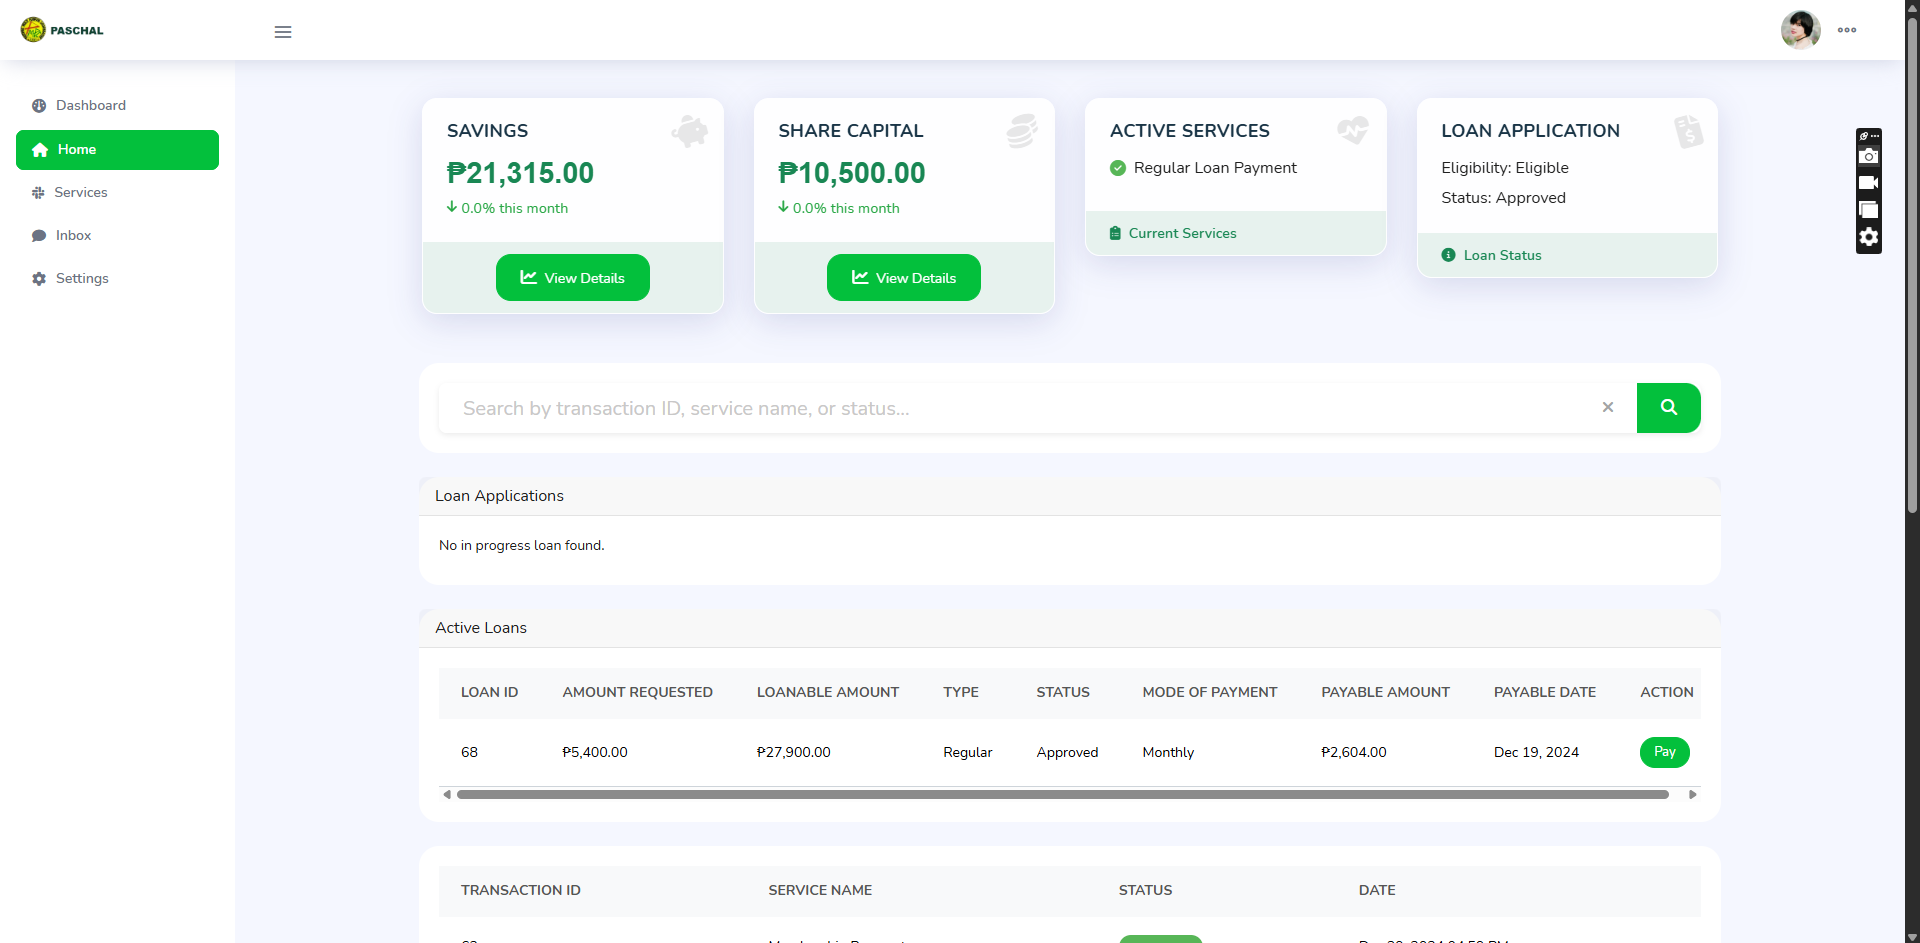Screen dimensions: 1920x943
Task: Click Eligibility: Eligible text
Action: 1505,168
